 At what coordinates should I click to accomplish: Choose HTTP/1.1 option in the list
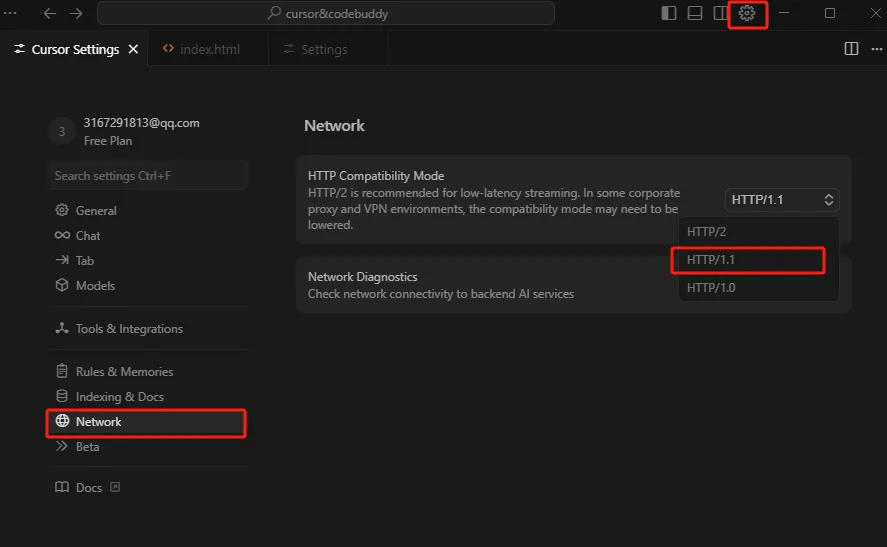point(748,260)
